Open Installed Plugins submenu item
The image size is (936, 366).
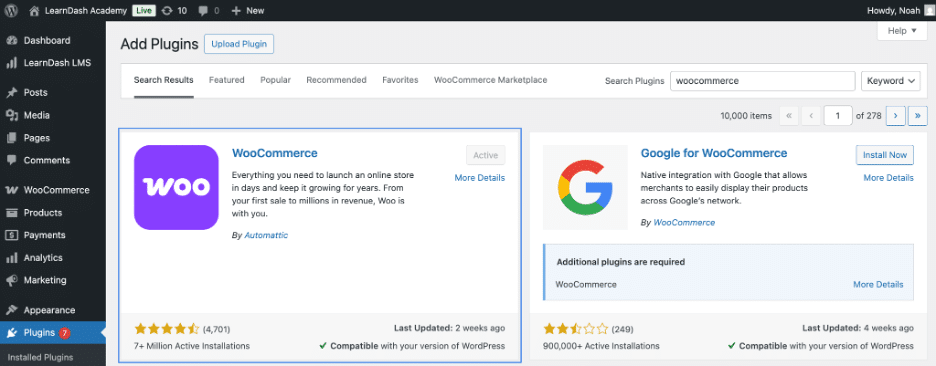click(40, 357)
